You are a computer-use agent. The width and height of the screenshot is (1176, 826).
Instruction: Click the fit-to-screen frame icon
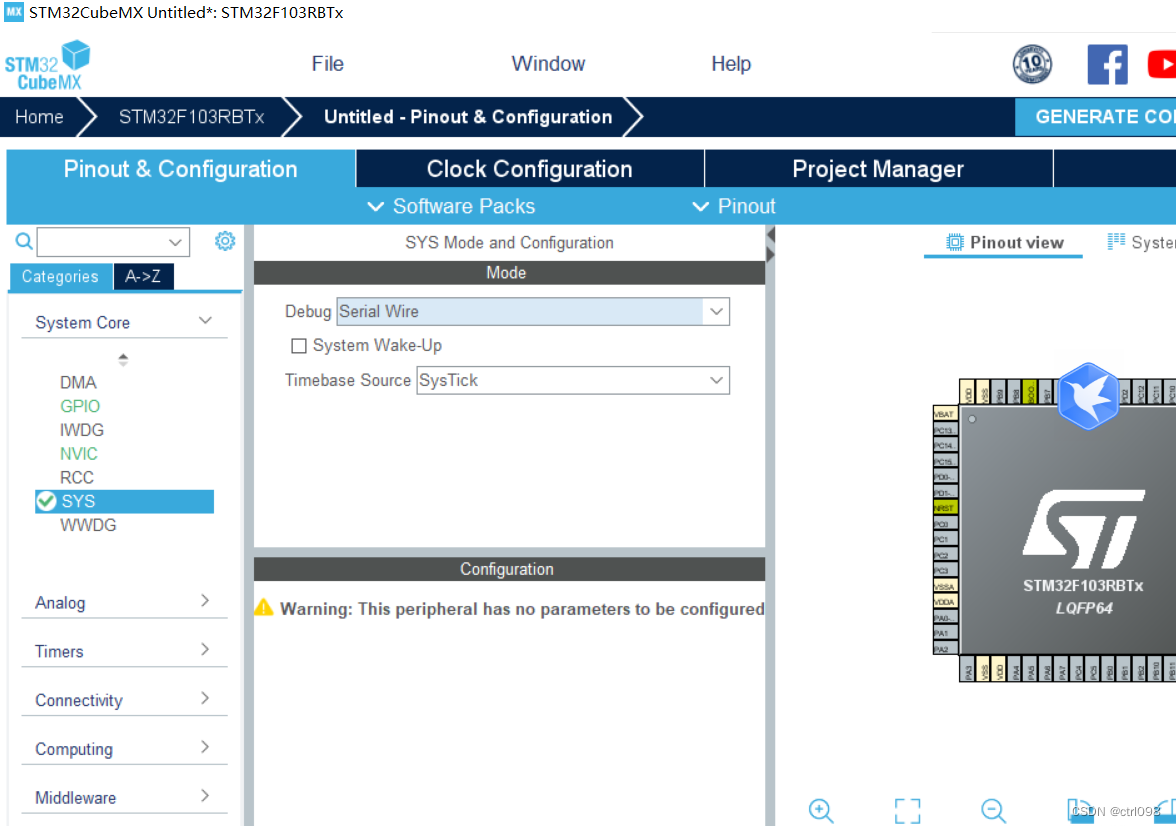(908, 811)
